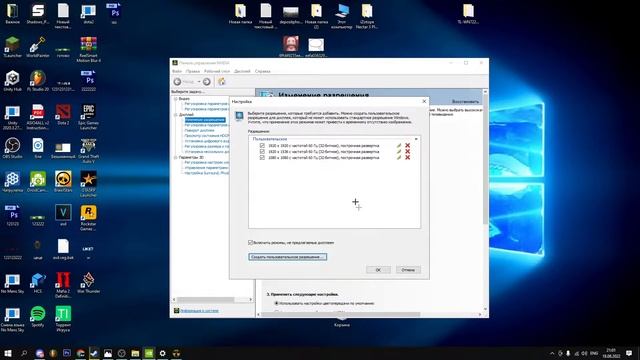Select the FL Studio 20 desktop icon
Image resolution: width=640 pixels, height=360 pixels.
click(x=38, y=81)
